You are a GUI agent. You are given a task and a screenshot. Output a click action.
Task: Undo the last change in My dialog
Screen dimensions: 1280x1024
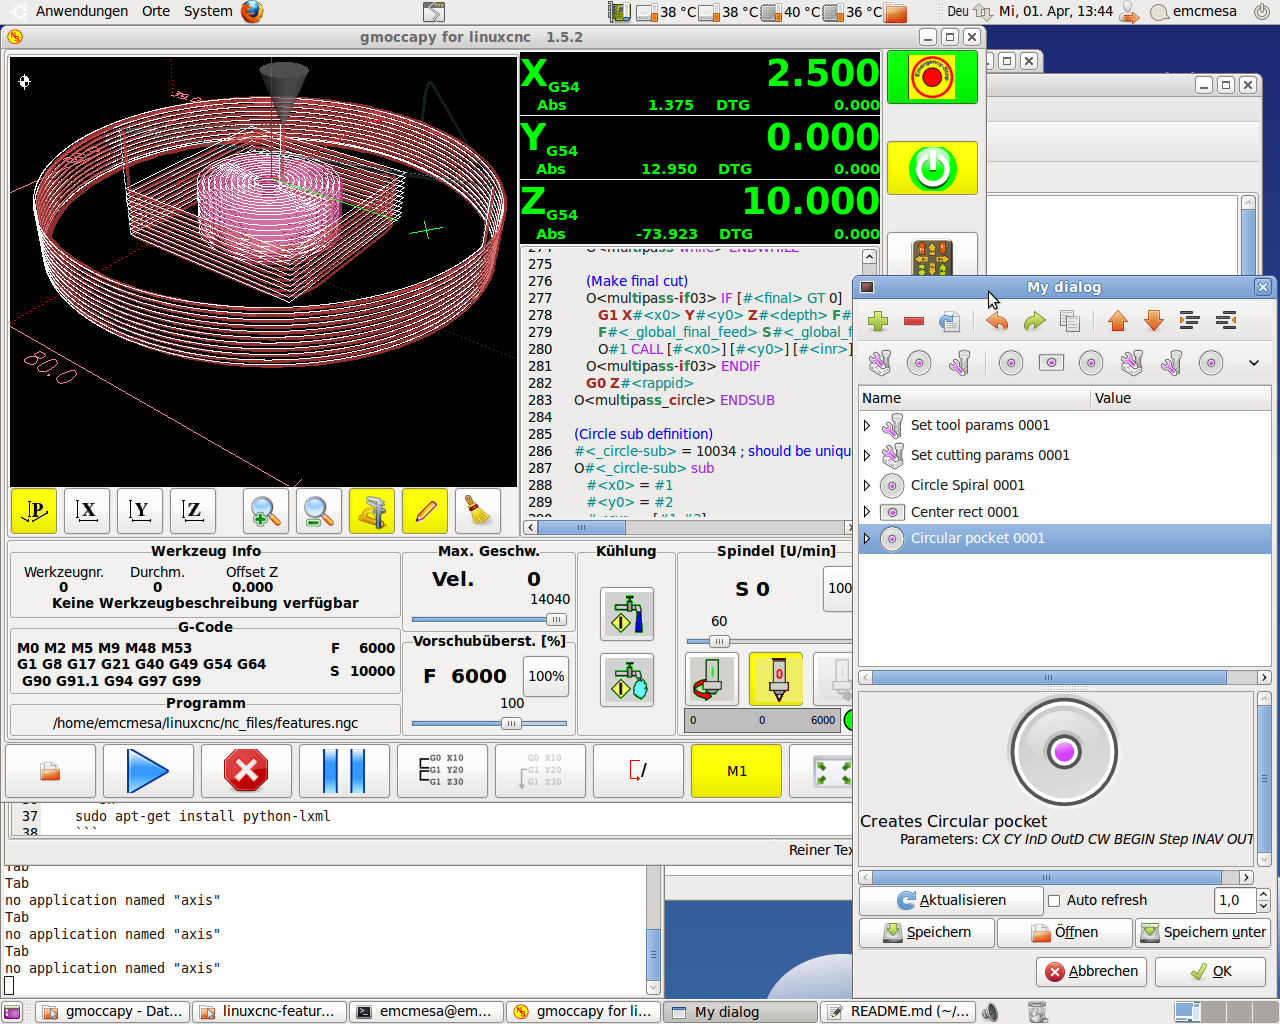[997, 321]
